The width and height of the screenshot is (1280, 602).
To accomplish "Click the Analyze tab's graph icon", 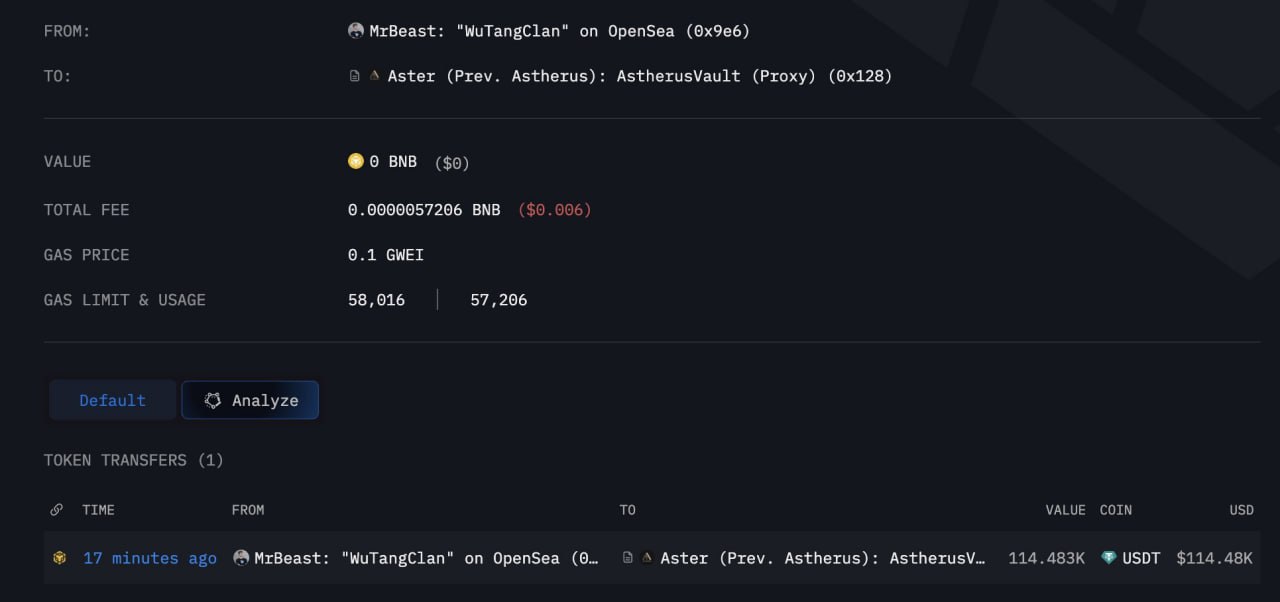I will pyautogui.click(x=212, y=400).
